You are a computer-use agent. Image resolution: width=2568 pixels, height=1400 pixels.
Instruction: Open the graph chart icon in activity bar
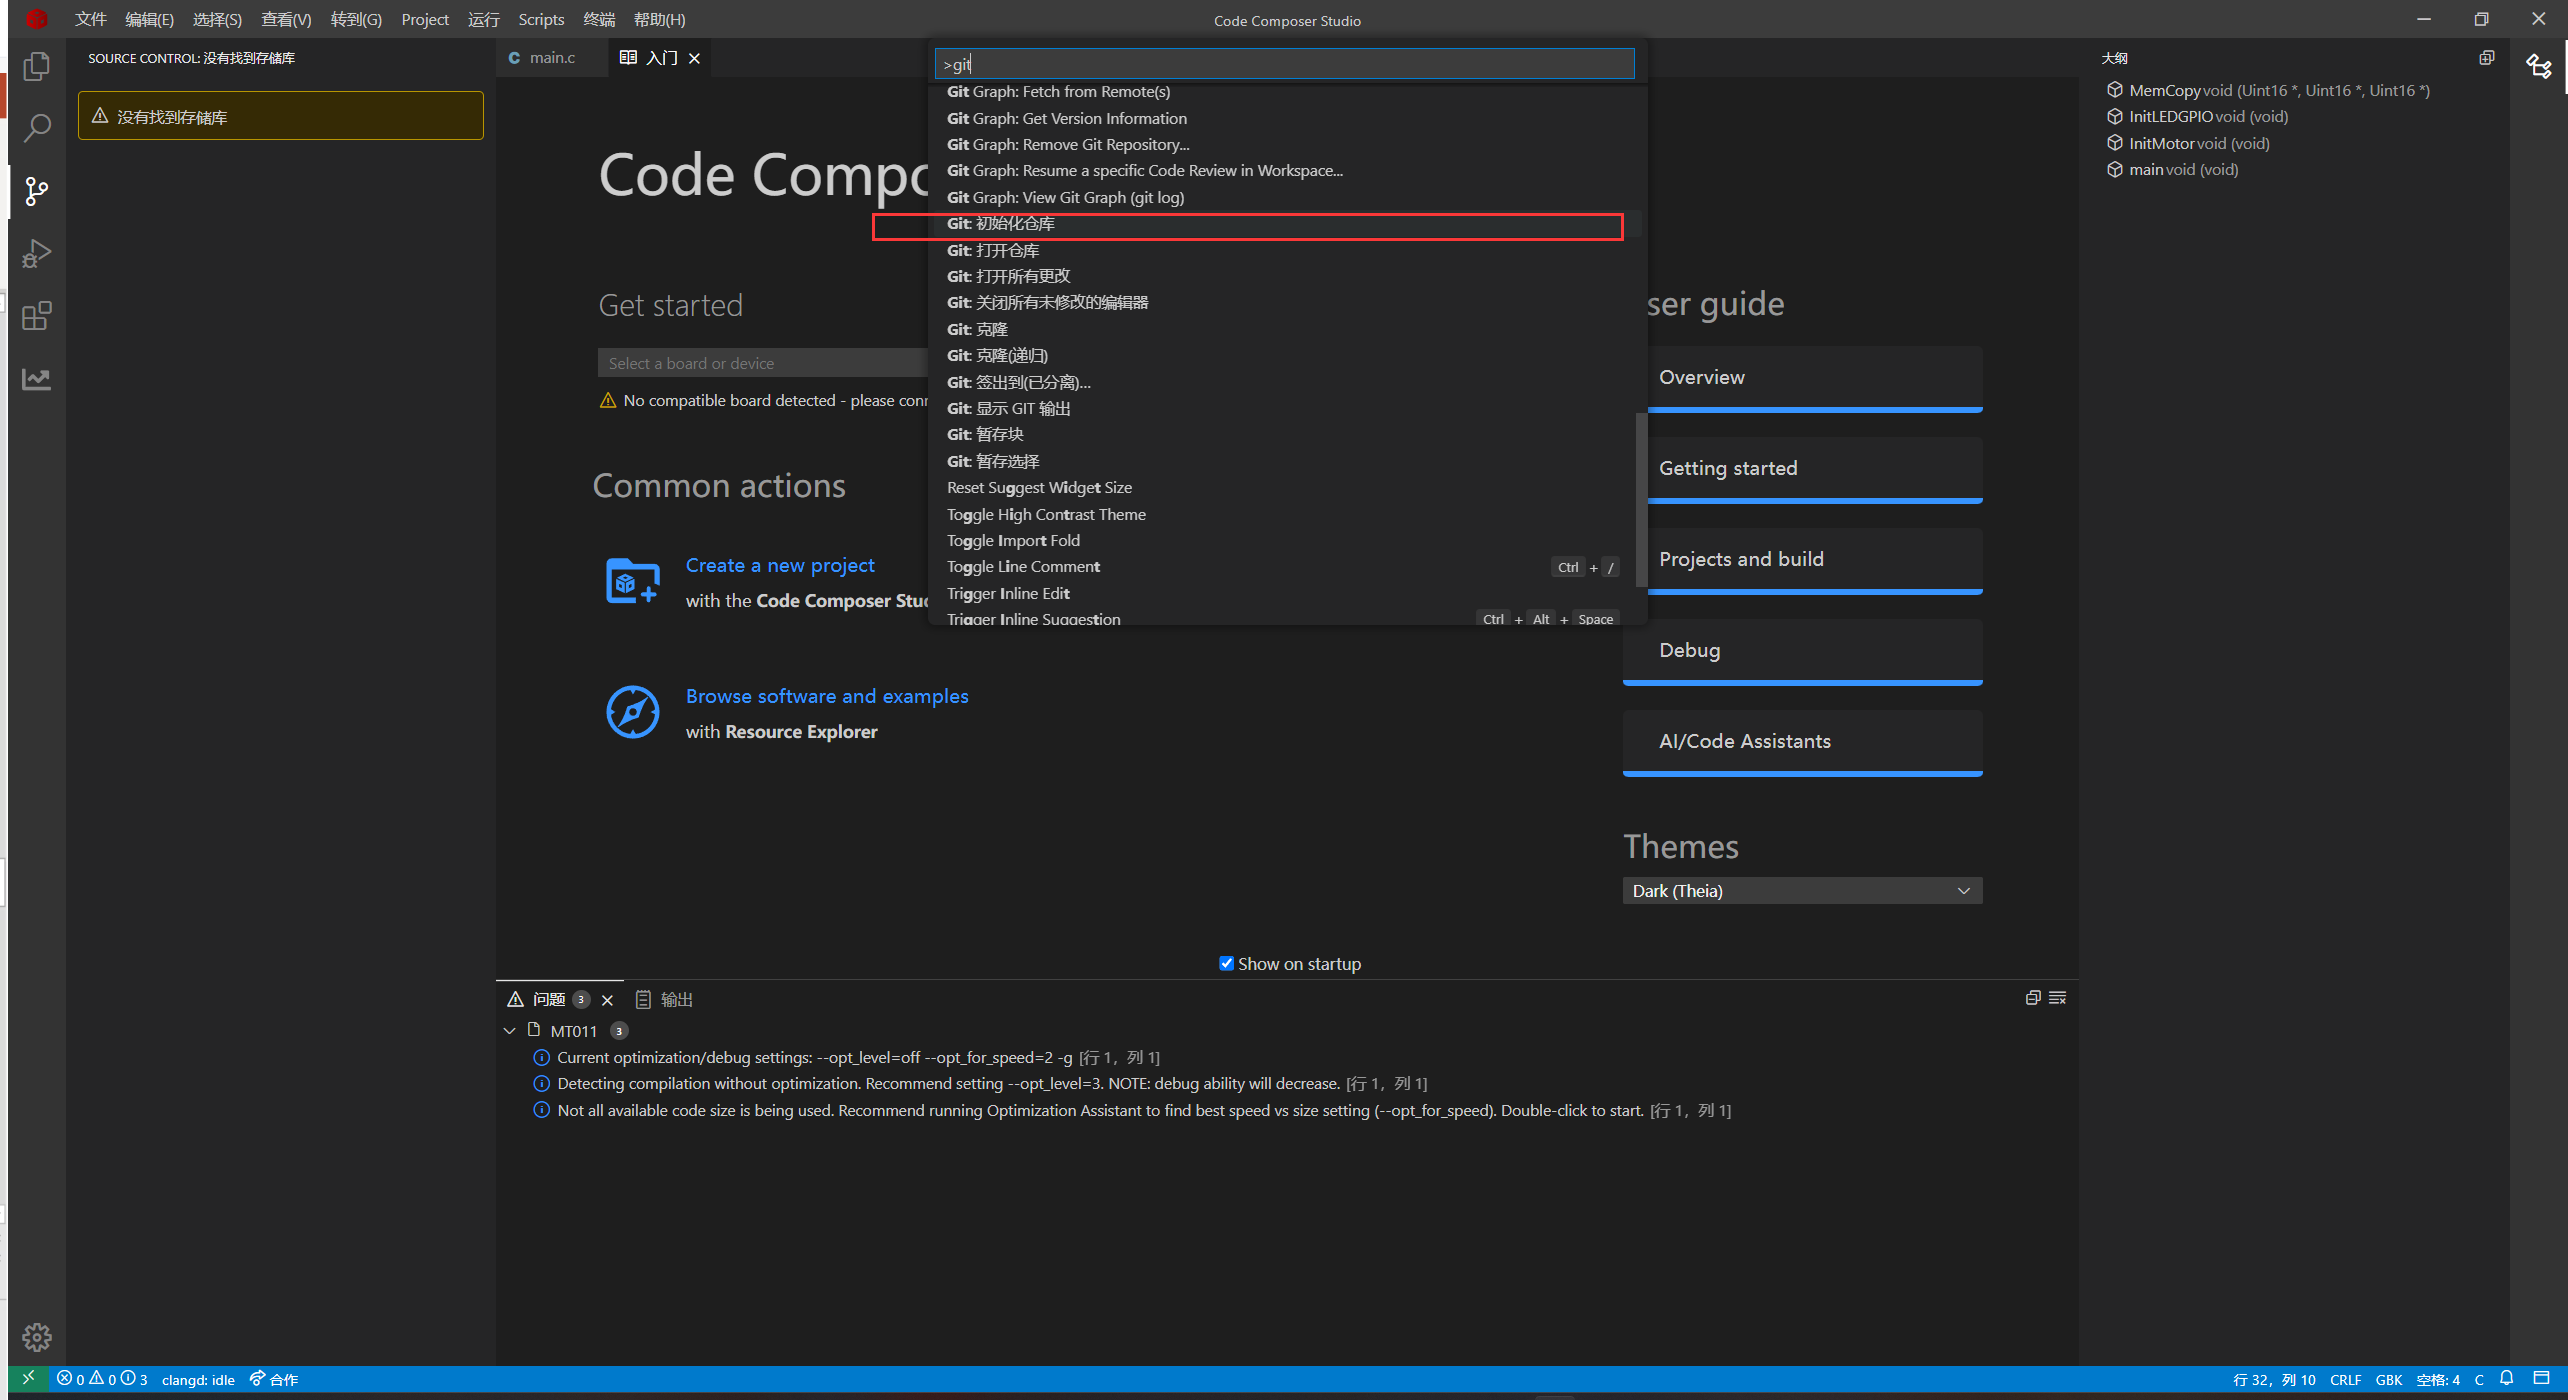37,379
